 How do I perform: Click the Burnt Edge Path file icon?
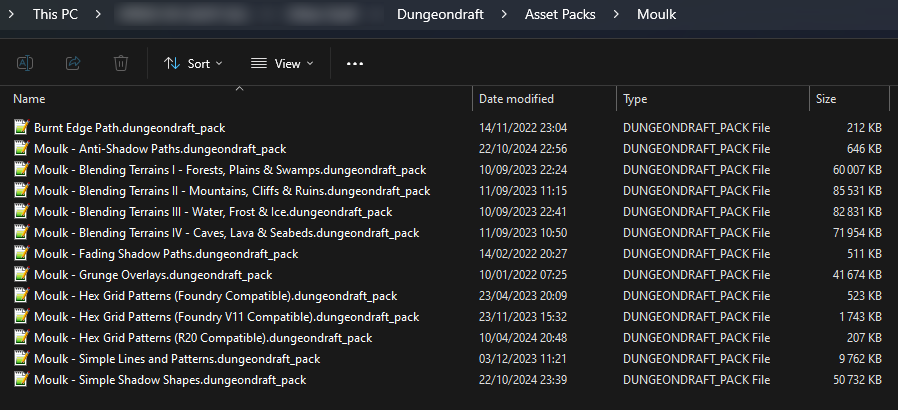tap(21, 128)
